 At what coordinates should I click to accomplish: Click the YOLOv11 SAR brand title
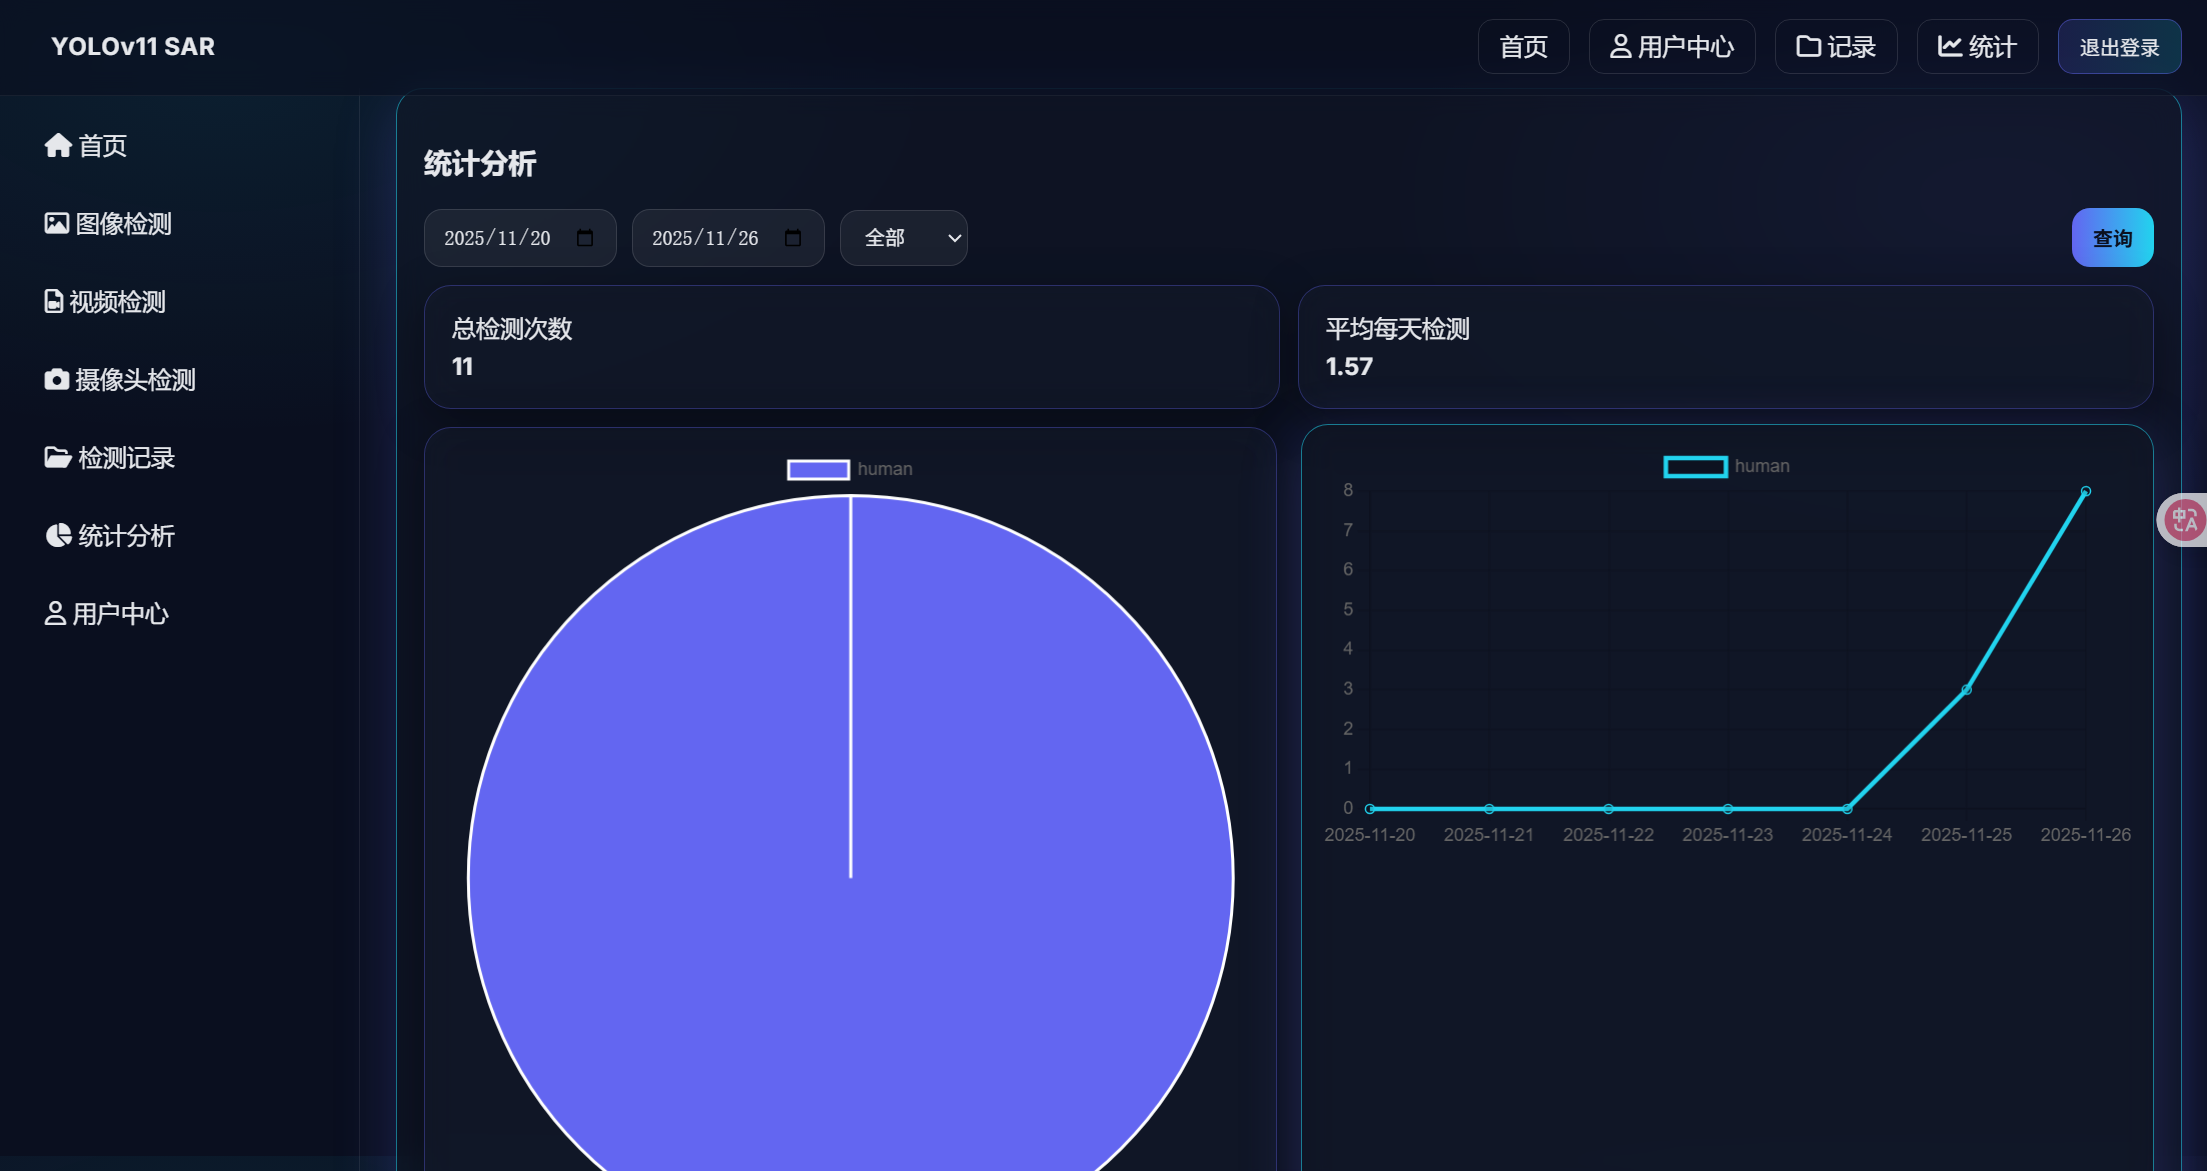coord(133,47)
